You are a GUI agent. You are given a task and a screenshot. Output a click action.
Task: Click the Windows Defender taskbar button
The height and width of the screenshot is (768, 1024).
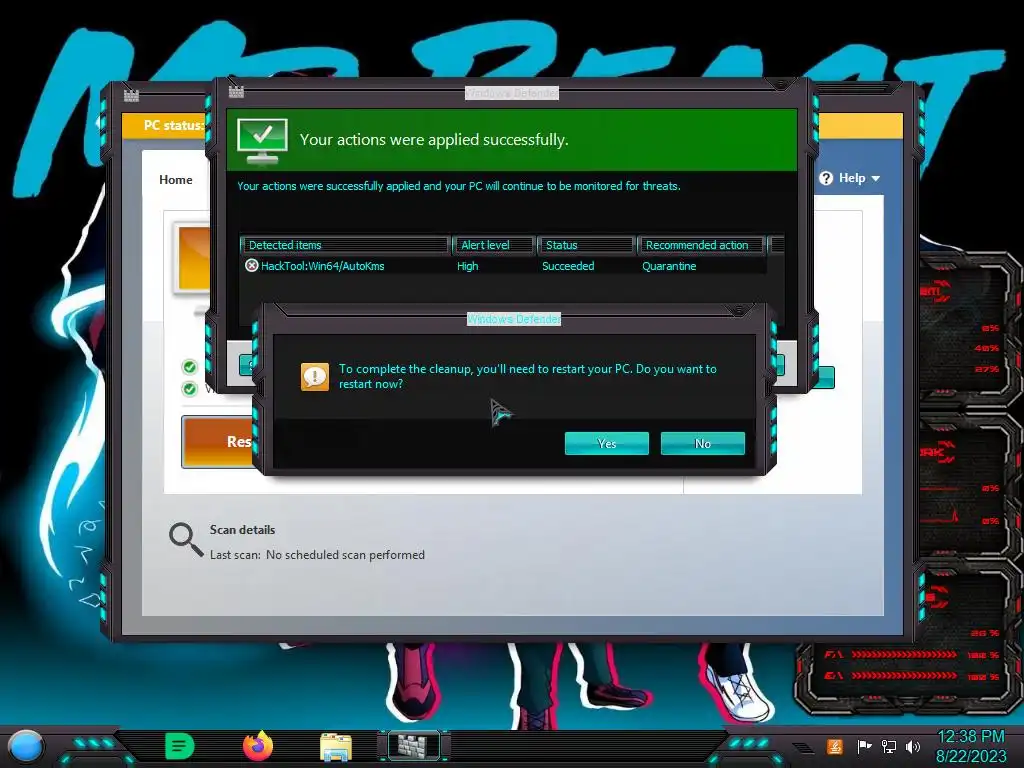click(414, 746)
